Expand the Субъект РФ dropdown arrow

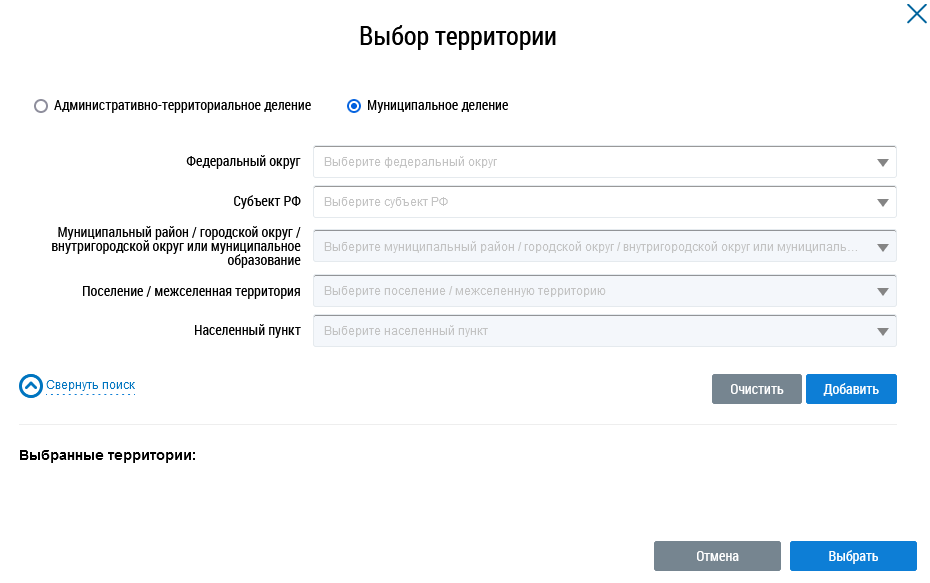pyautogui.click(x=882, y=202)
